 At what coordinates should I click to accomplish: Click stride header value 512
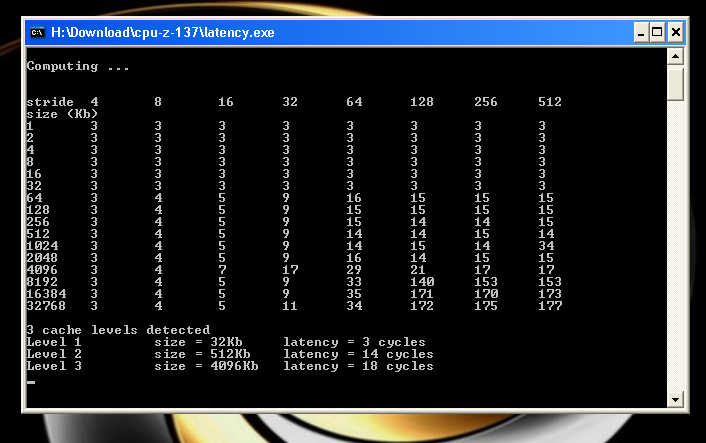tap(550, 102)
